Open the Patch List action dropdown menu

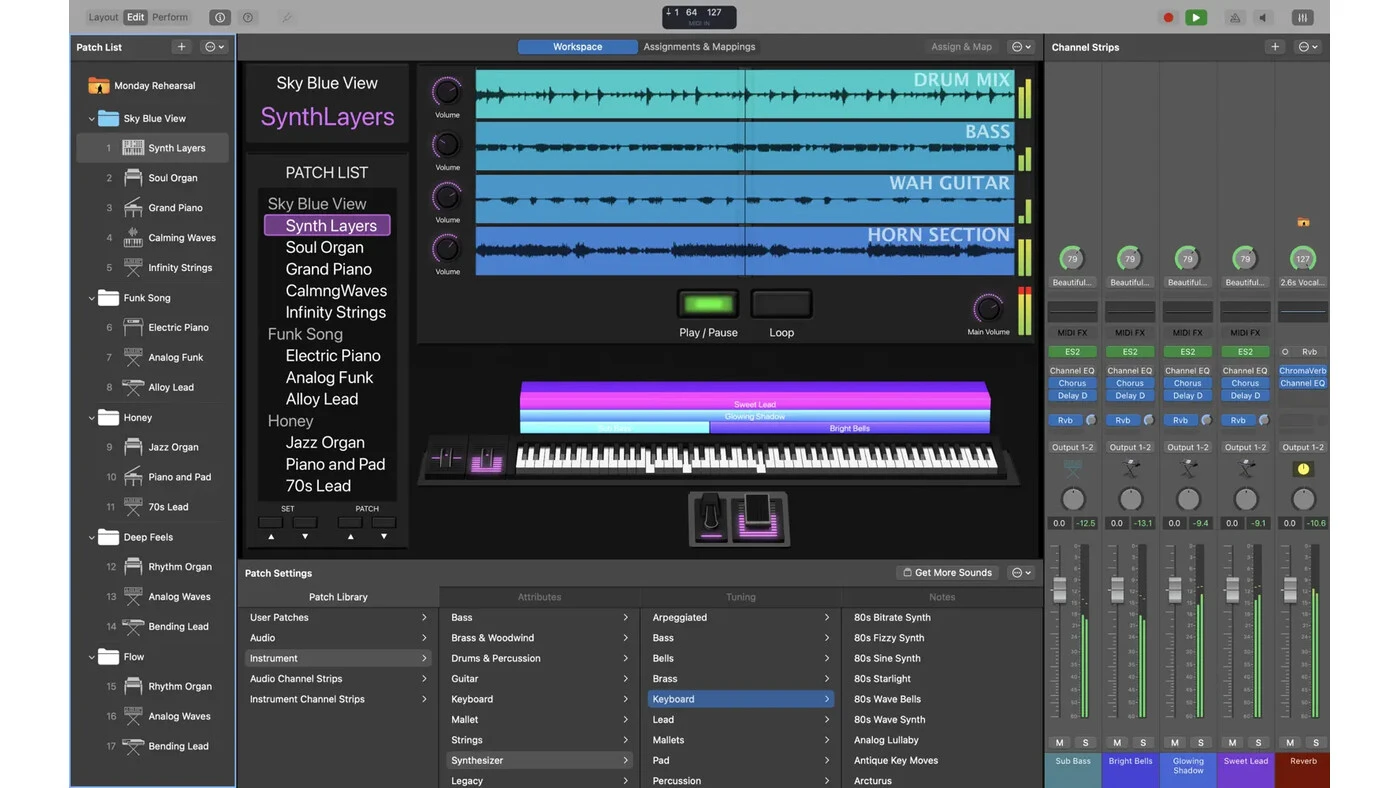pyautogui.click(x=214, y=47)
